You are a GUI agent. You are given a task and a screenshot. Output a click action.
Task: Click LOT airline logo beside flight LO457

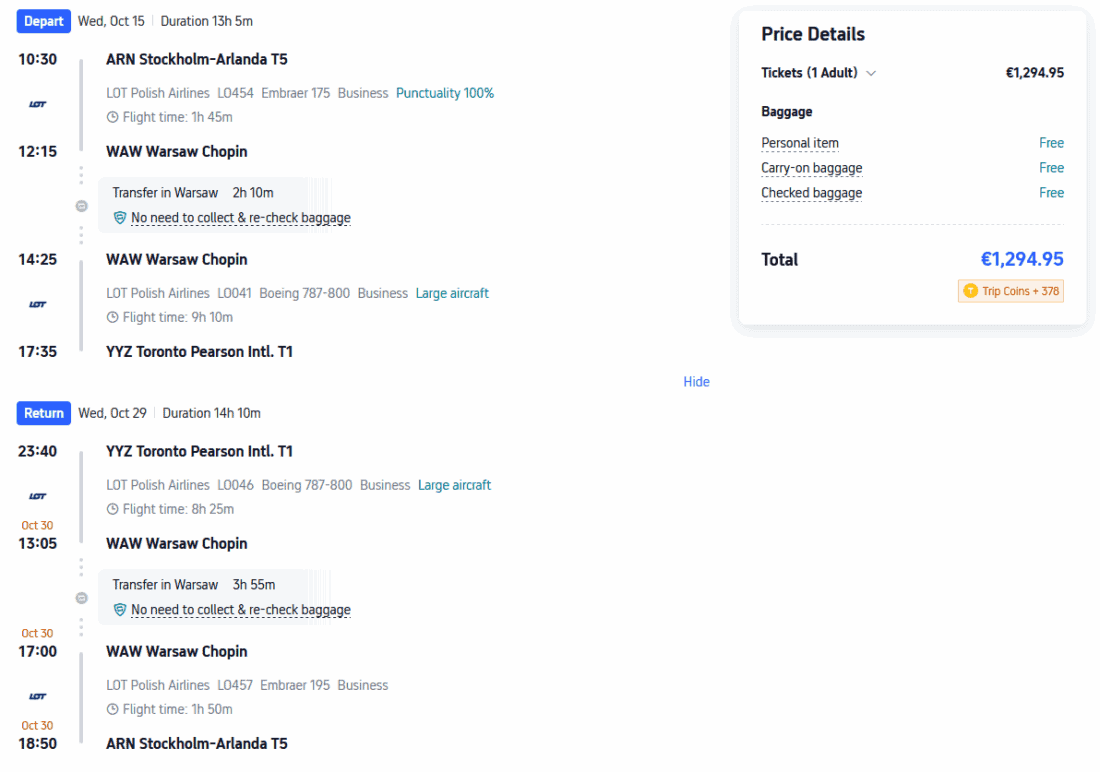click(38, 697)
